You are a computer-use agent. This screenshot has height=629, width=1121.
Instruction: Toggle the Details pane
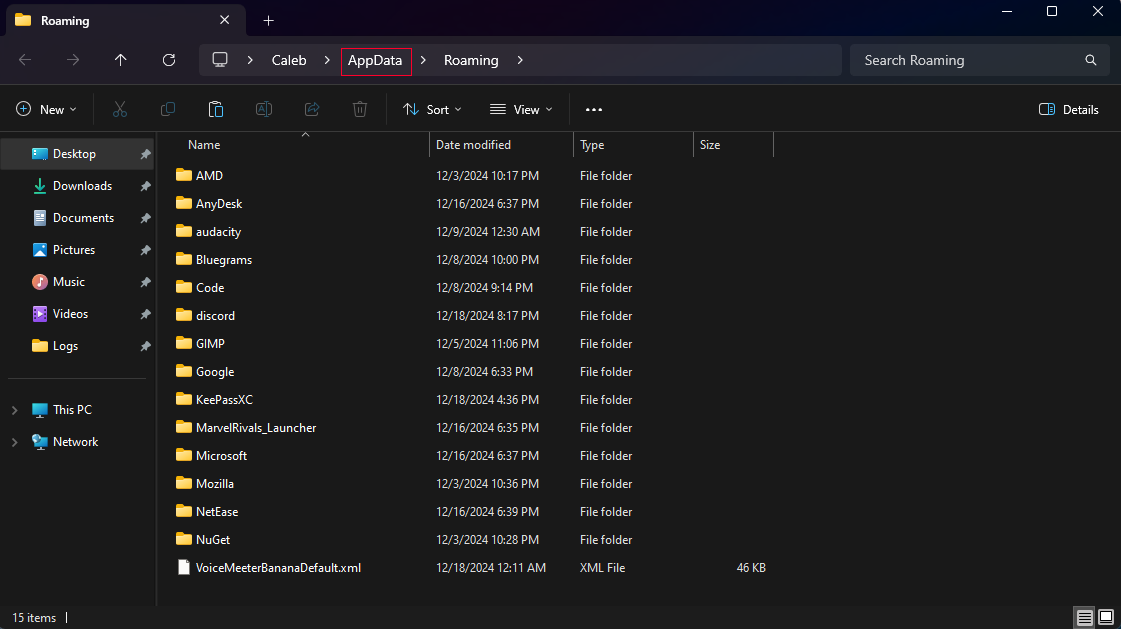pos(1068,109)
